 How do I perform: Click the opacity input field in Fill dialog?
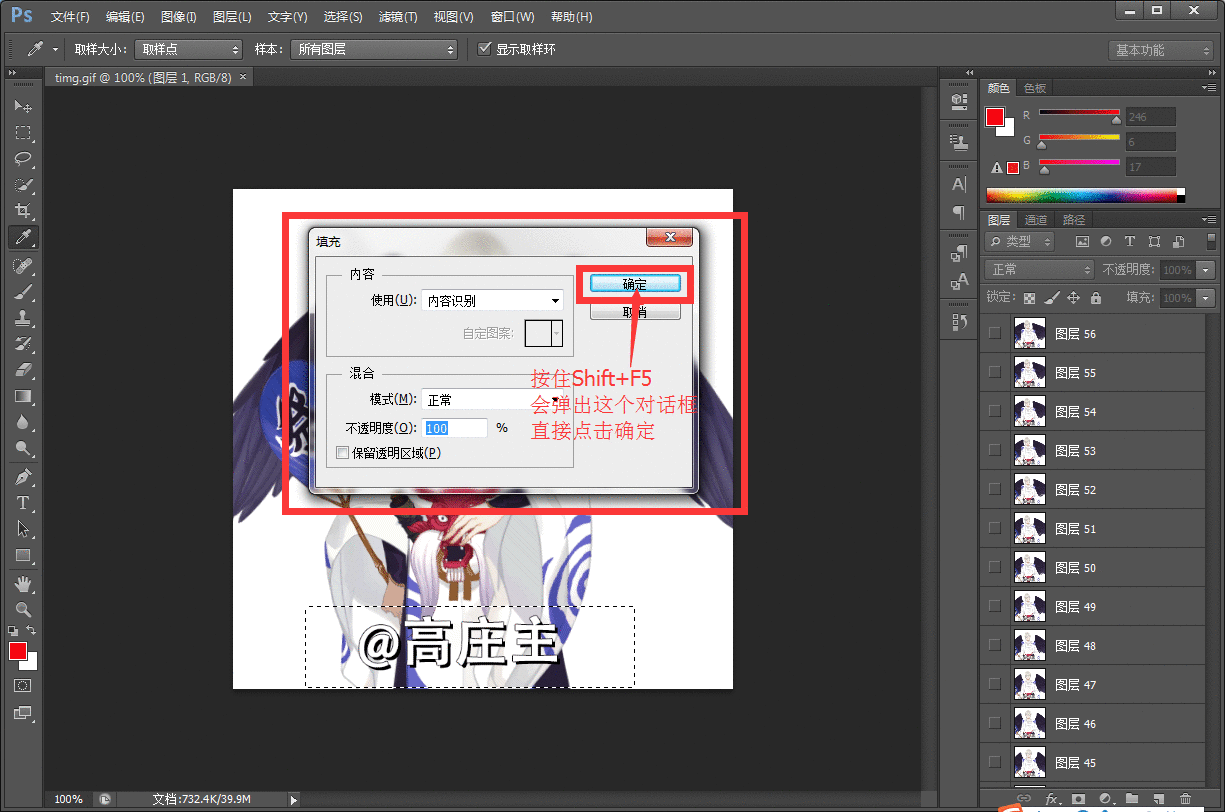pos(455,428)
